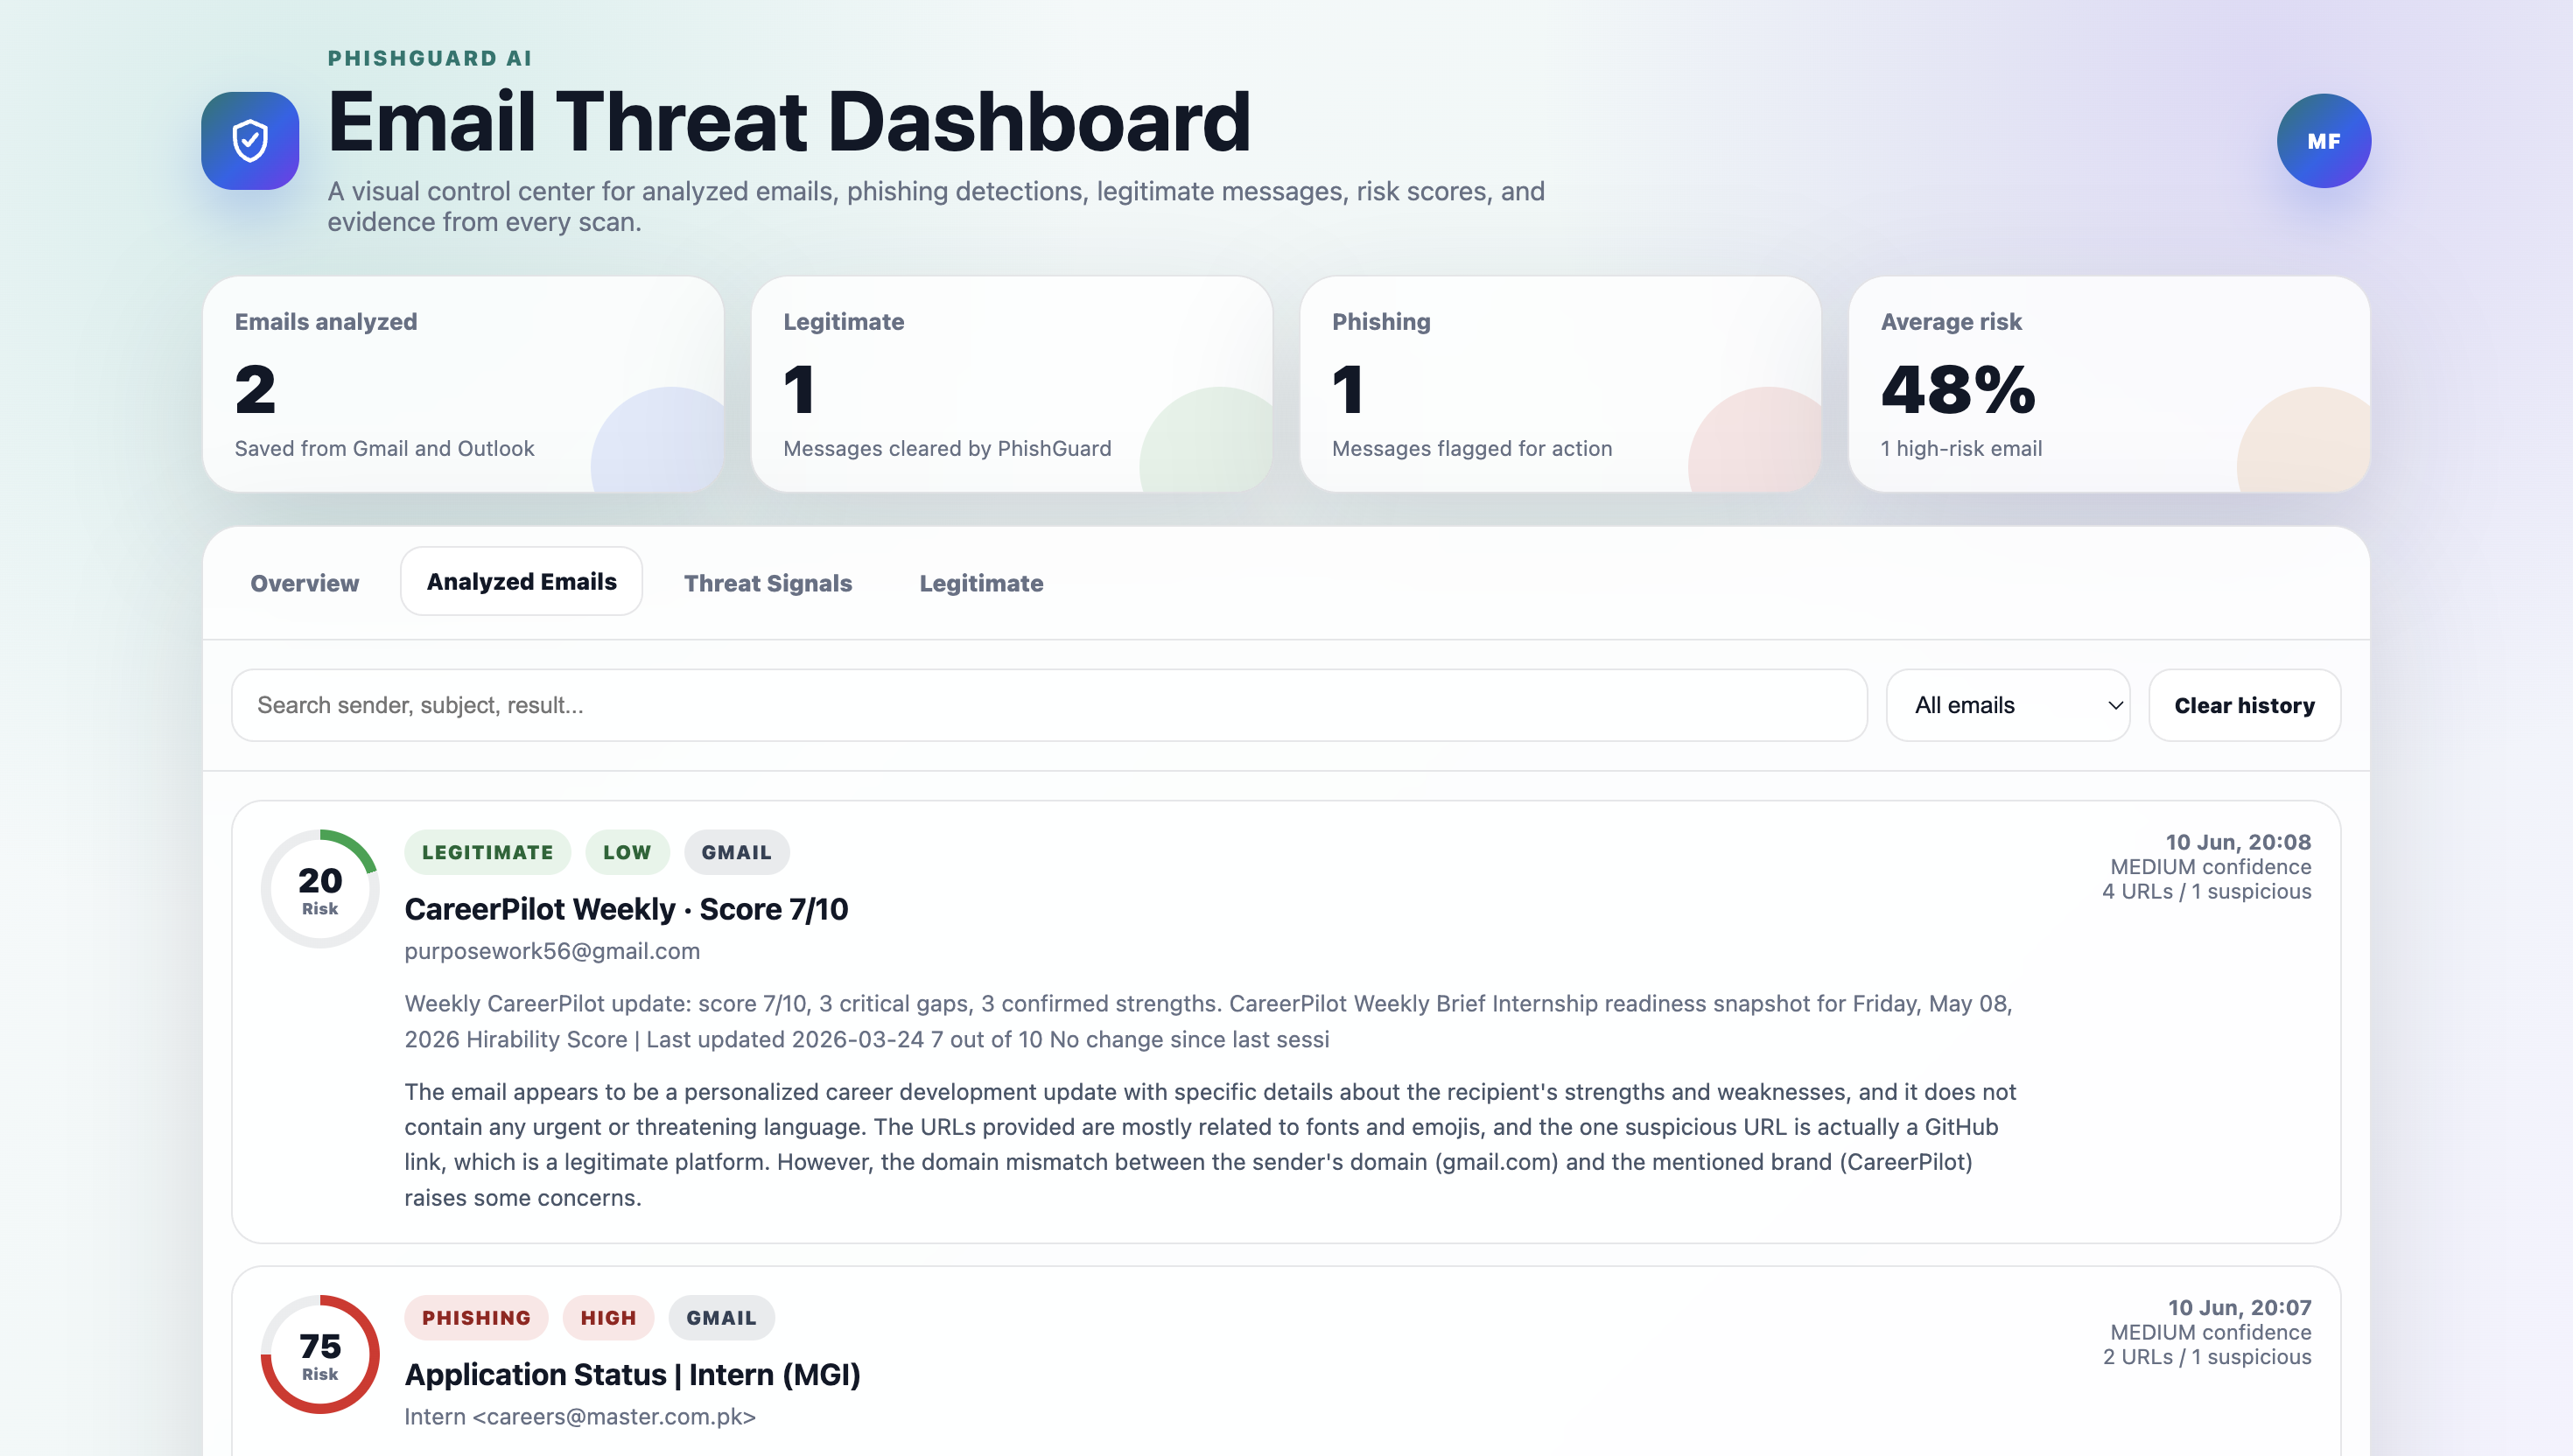Screen dimensions: 2573x1456
Task: Click 4 URLs / 1 suspicious text
Action: [2206, 891]
